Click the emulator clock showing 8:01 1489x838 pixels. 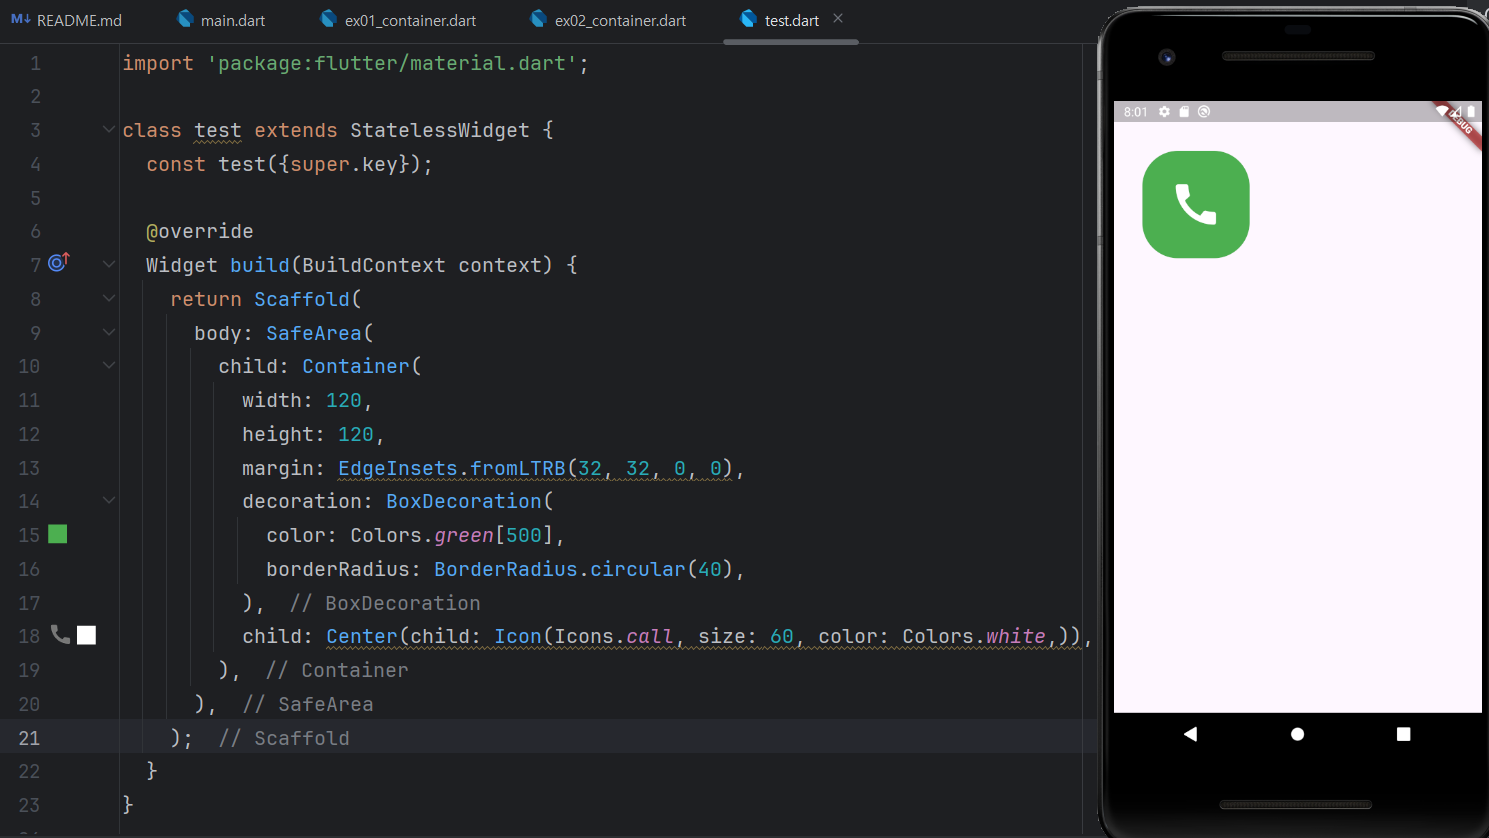[x=1135, y=112]
